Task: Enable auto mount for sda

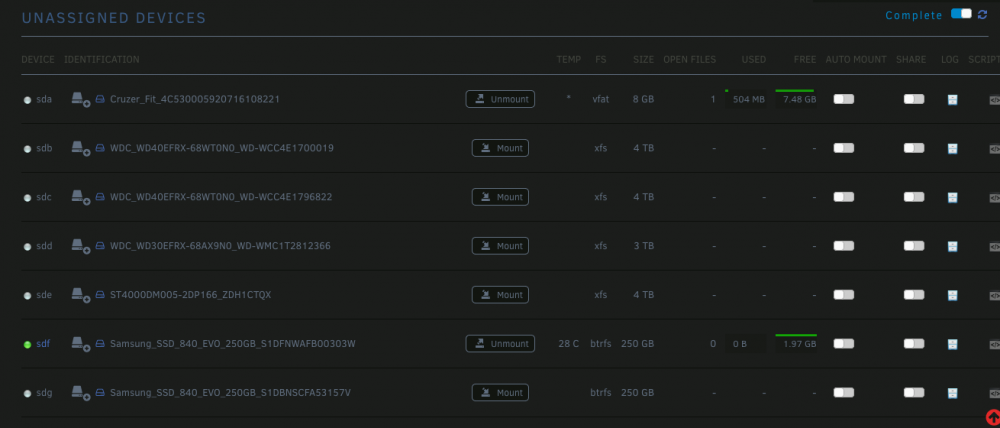Action: [x=844, y=99]
